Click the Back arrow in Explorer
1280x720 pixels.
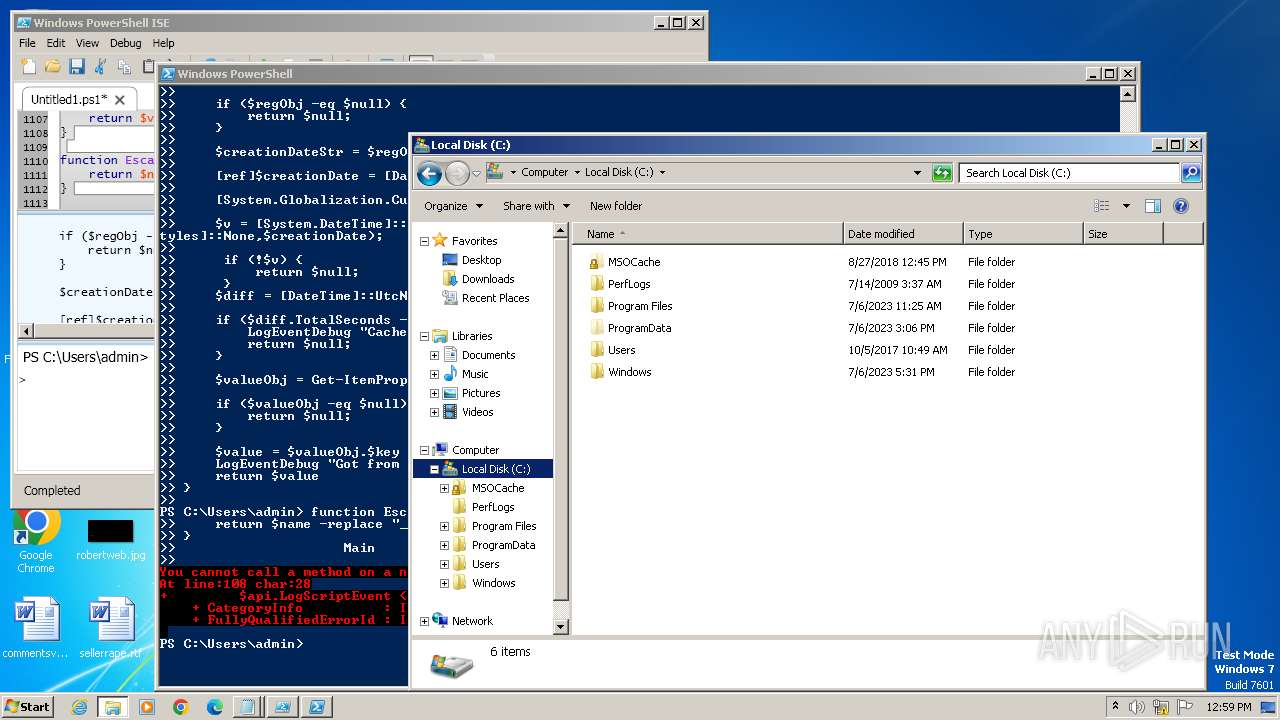pyautogui.click(x=430, y=174)
